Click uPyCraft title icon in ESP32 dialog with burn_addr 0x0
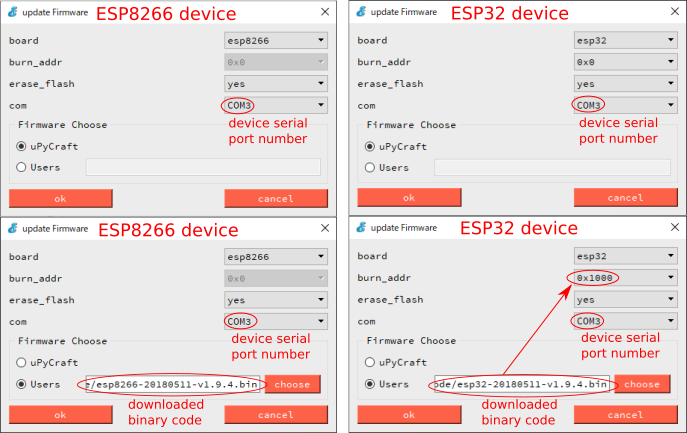 point(361,11)
